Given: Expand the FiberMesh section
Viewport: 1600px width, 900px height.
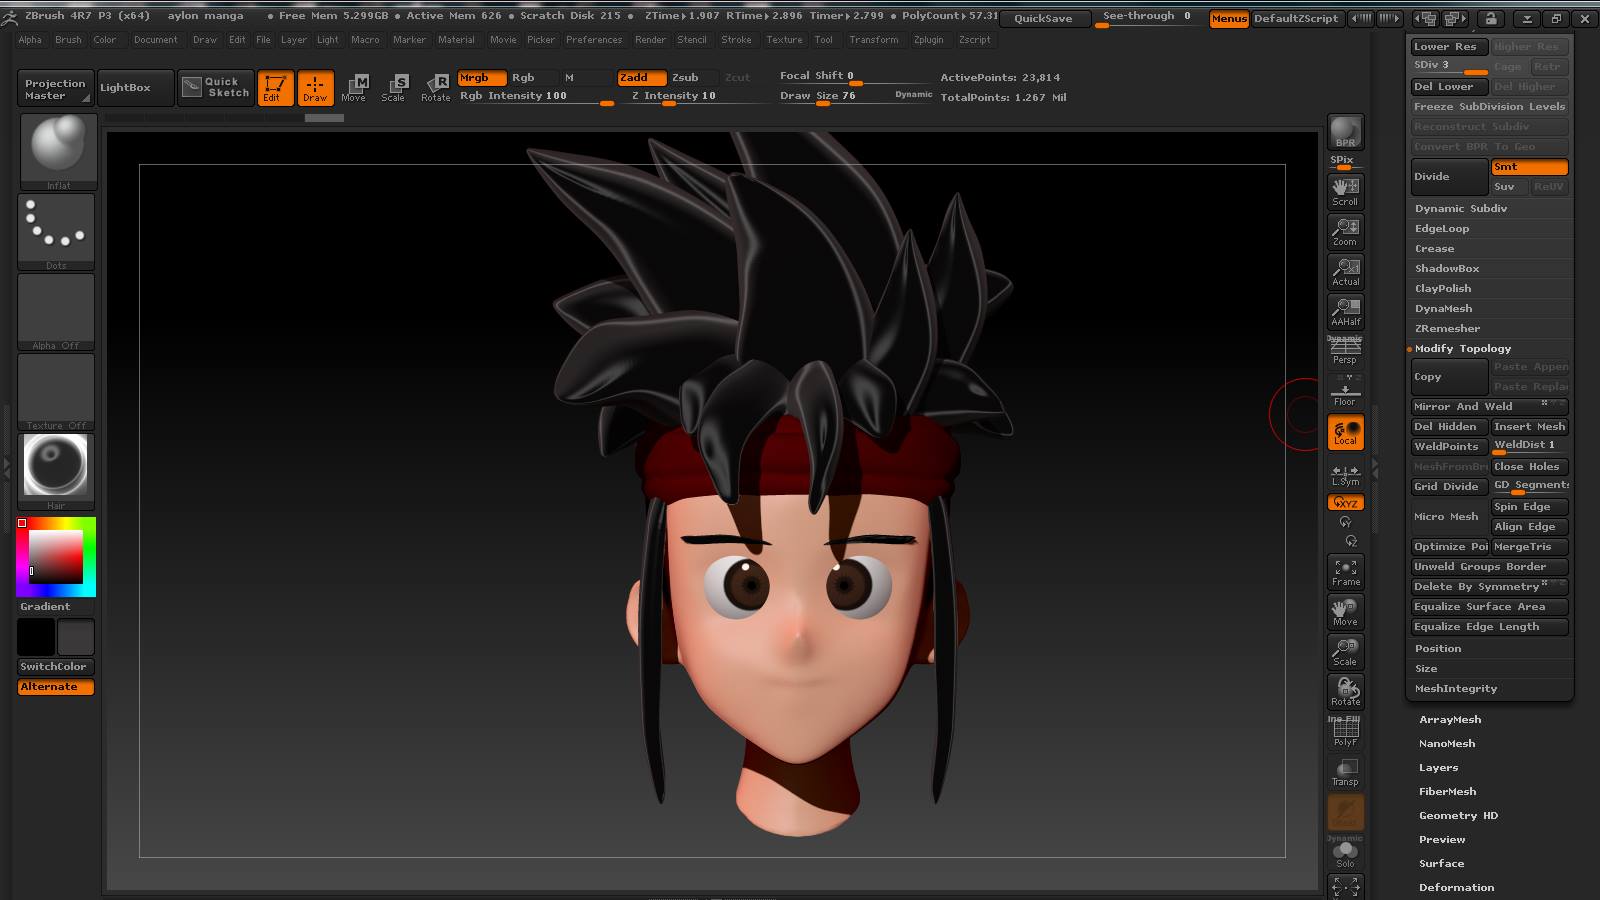Looking at the screenshot, I should tap(1447, 791).
